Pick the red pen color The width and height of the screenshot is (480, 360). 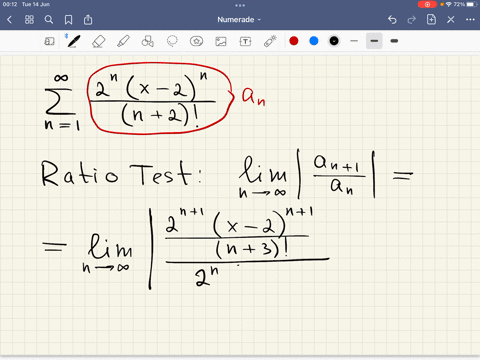(294, 41)
